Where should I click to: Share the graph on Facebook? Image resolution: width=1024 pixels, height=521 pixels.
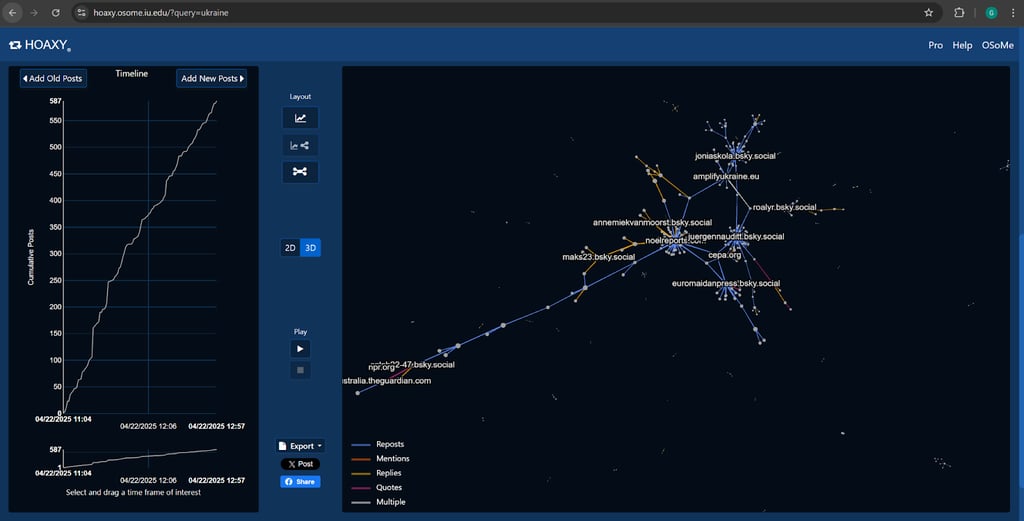pos(300,482)
